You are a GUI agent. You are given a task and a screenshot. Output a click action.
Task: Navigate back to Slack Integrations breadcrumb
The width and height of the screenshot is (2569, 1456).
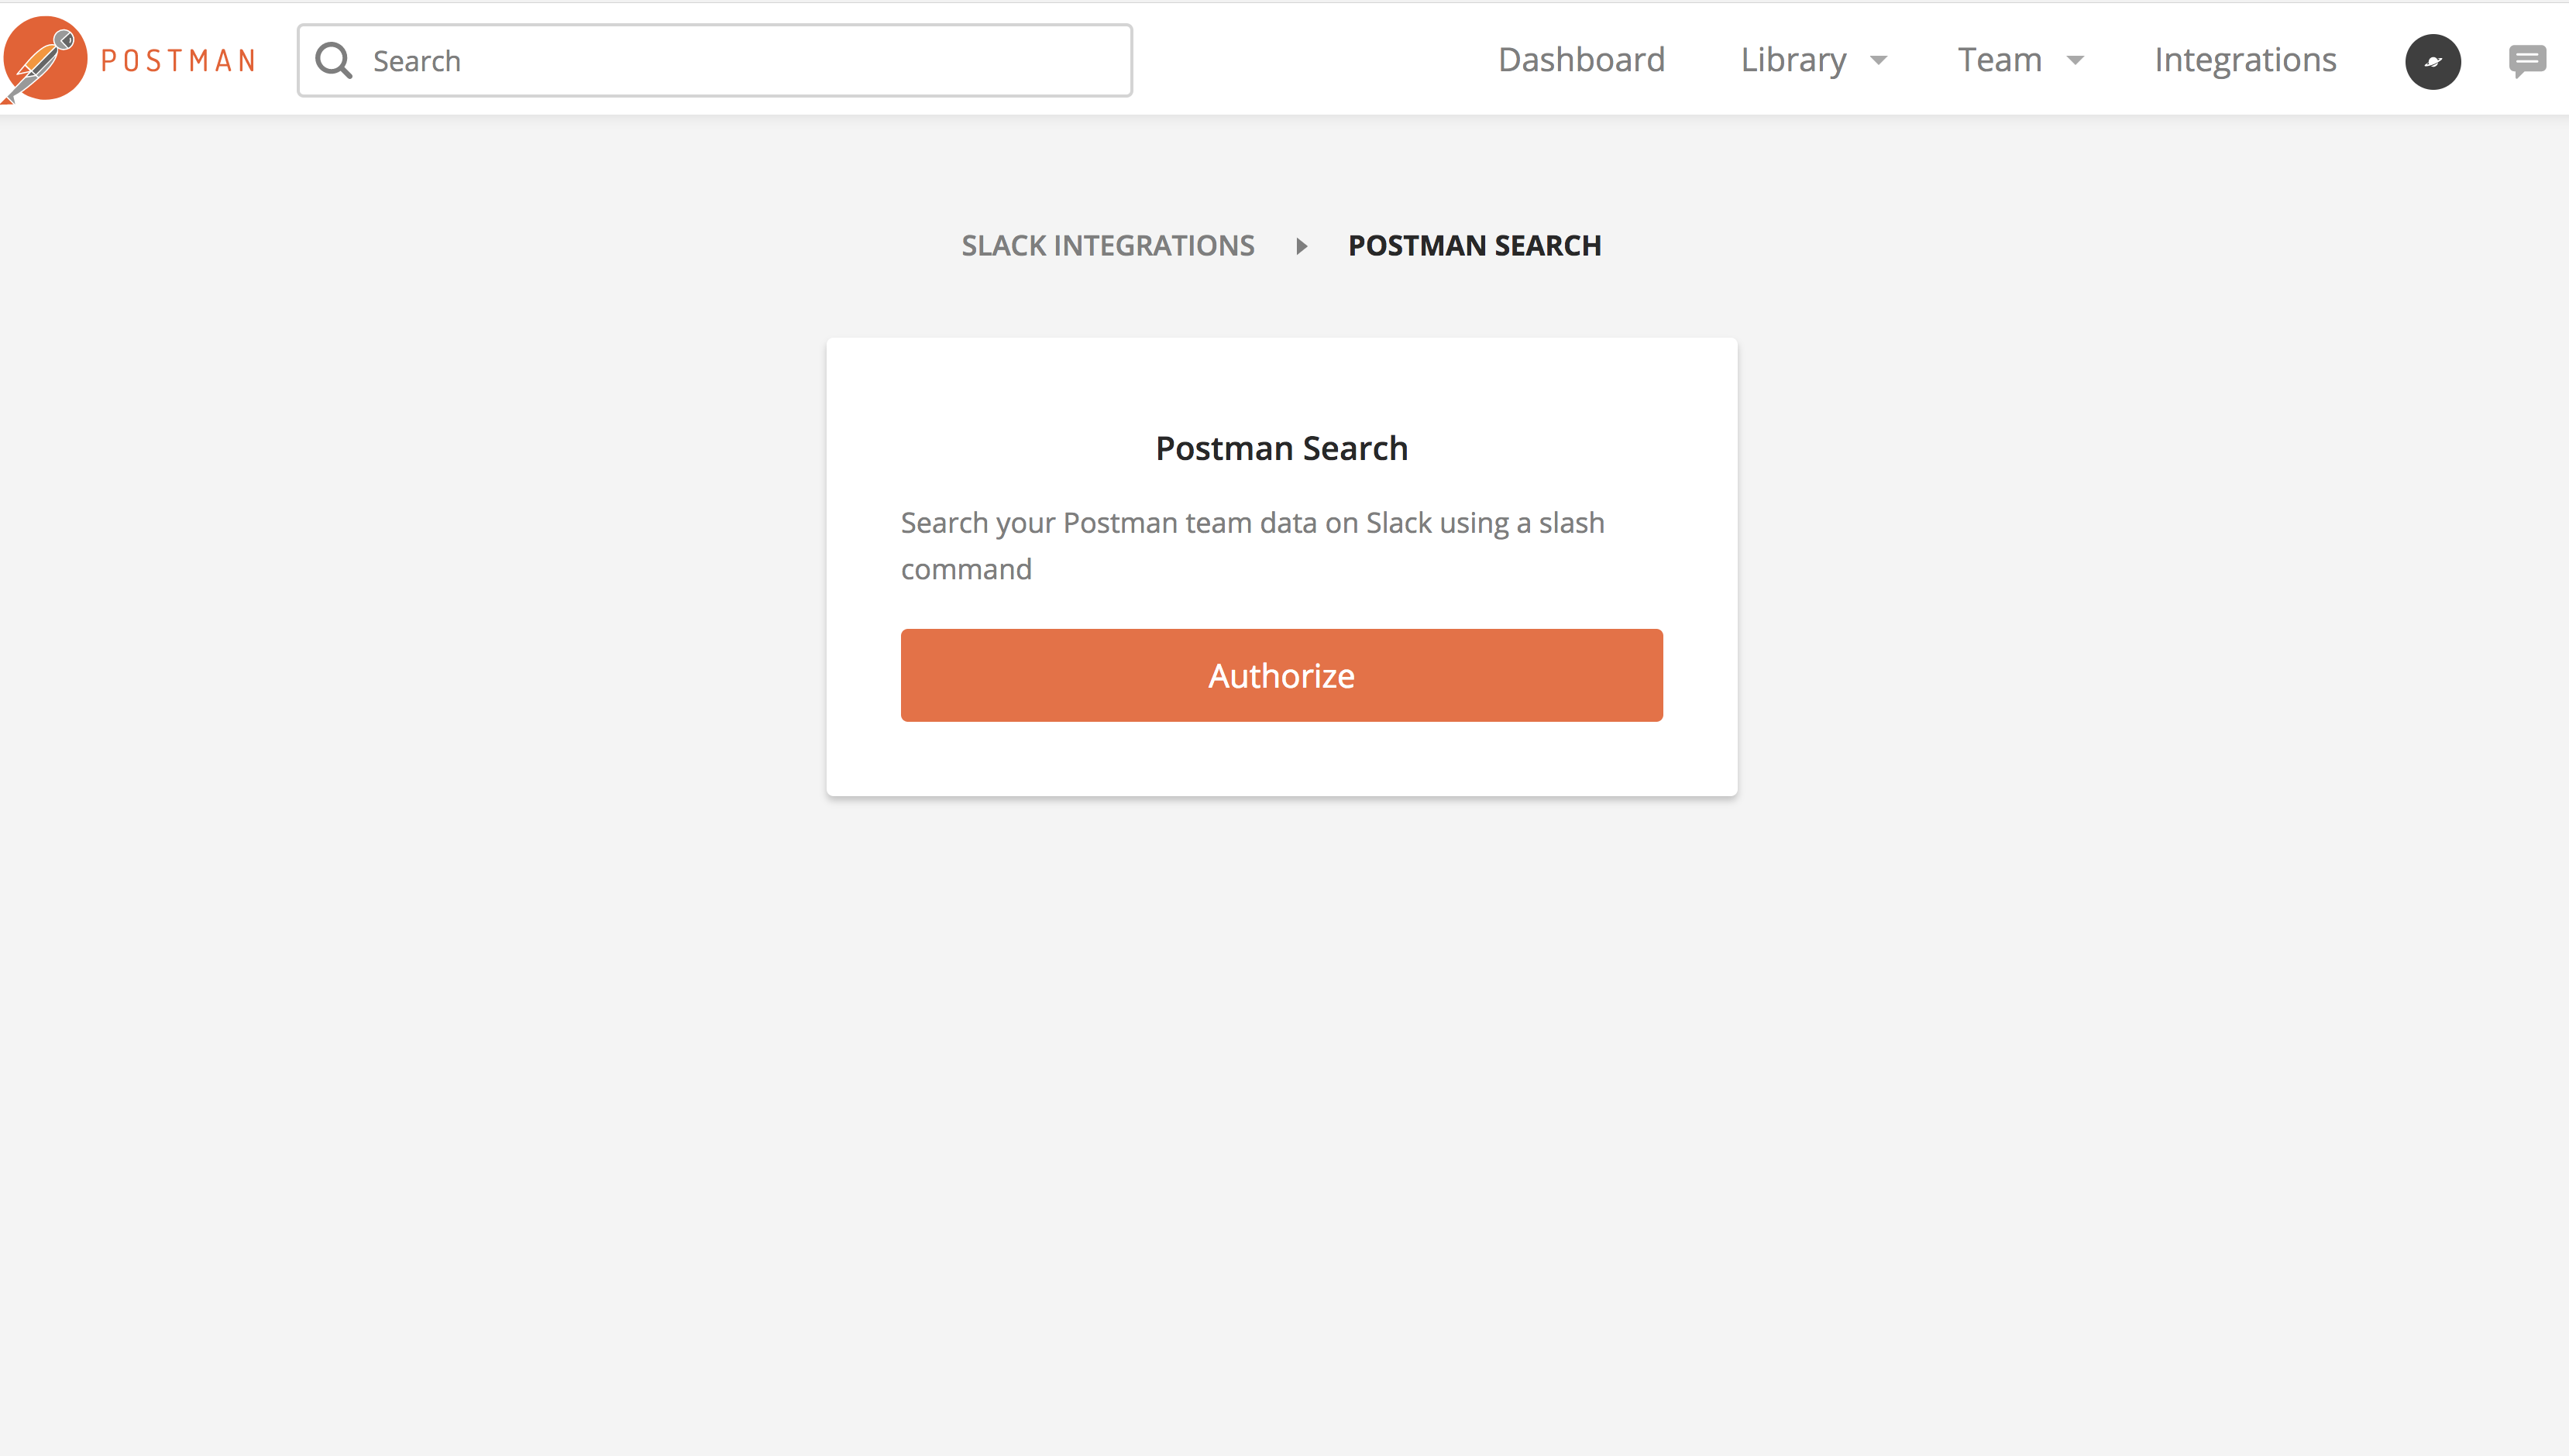click(x=1107, y=246)
